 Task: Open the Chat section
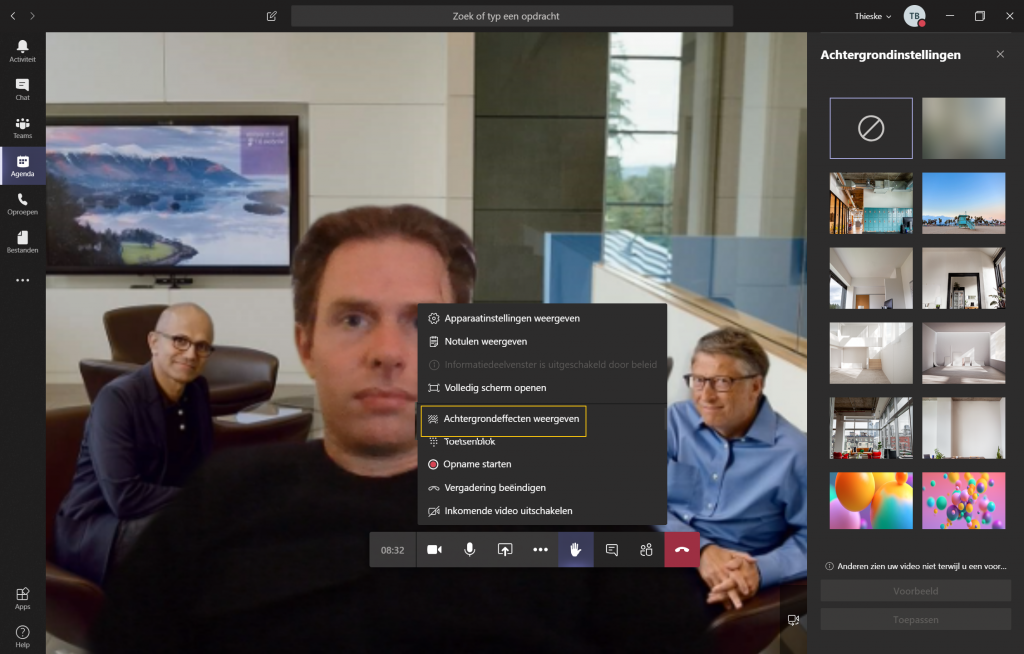22,90
